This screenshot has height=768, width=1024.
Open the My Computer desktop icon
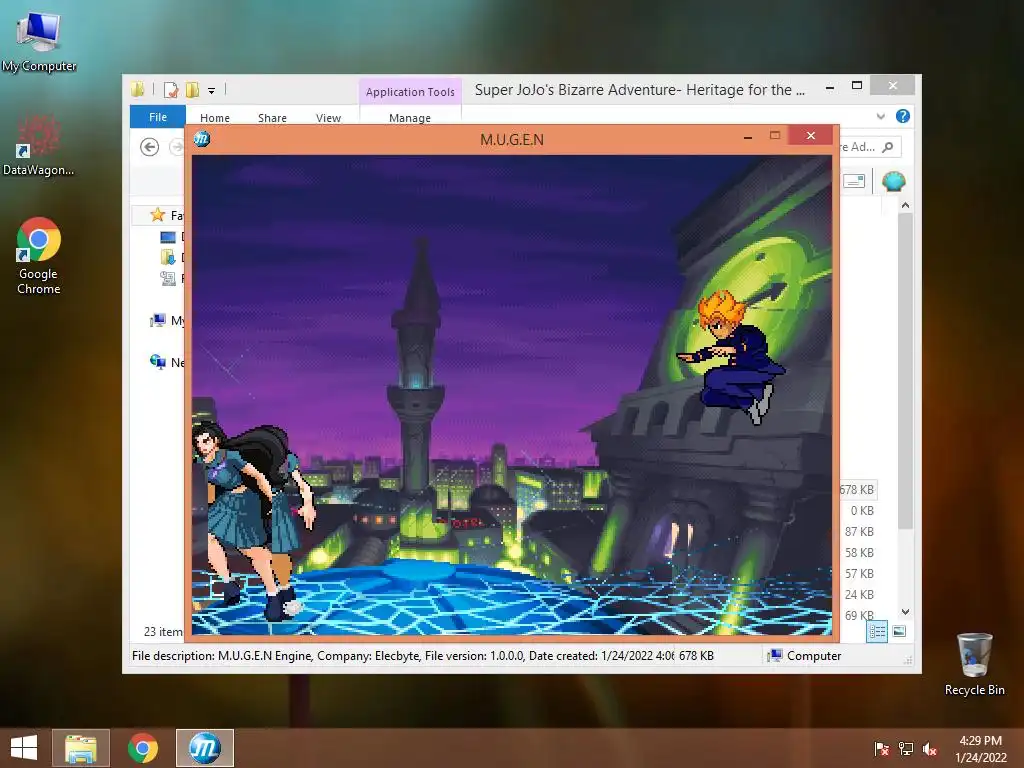pos(39,42)
